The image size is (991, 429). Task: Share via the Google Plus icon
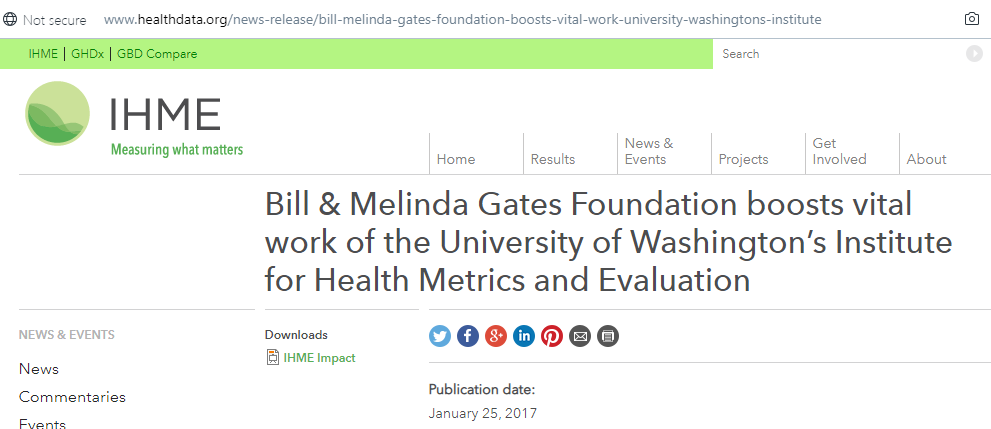click(x=496, y=336)
